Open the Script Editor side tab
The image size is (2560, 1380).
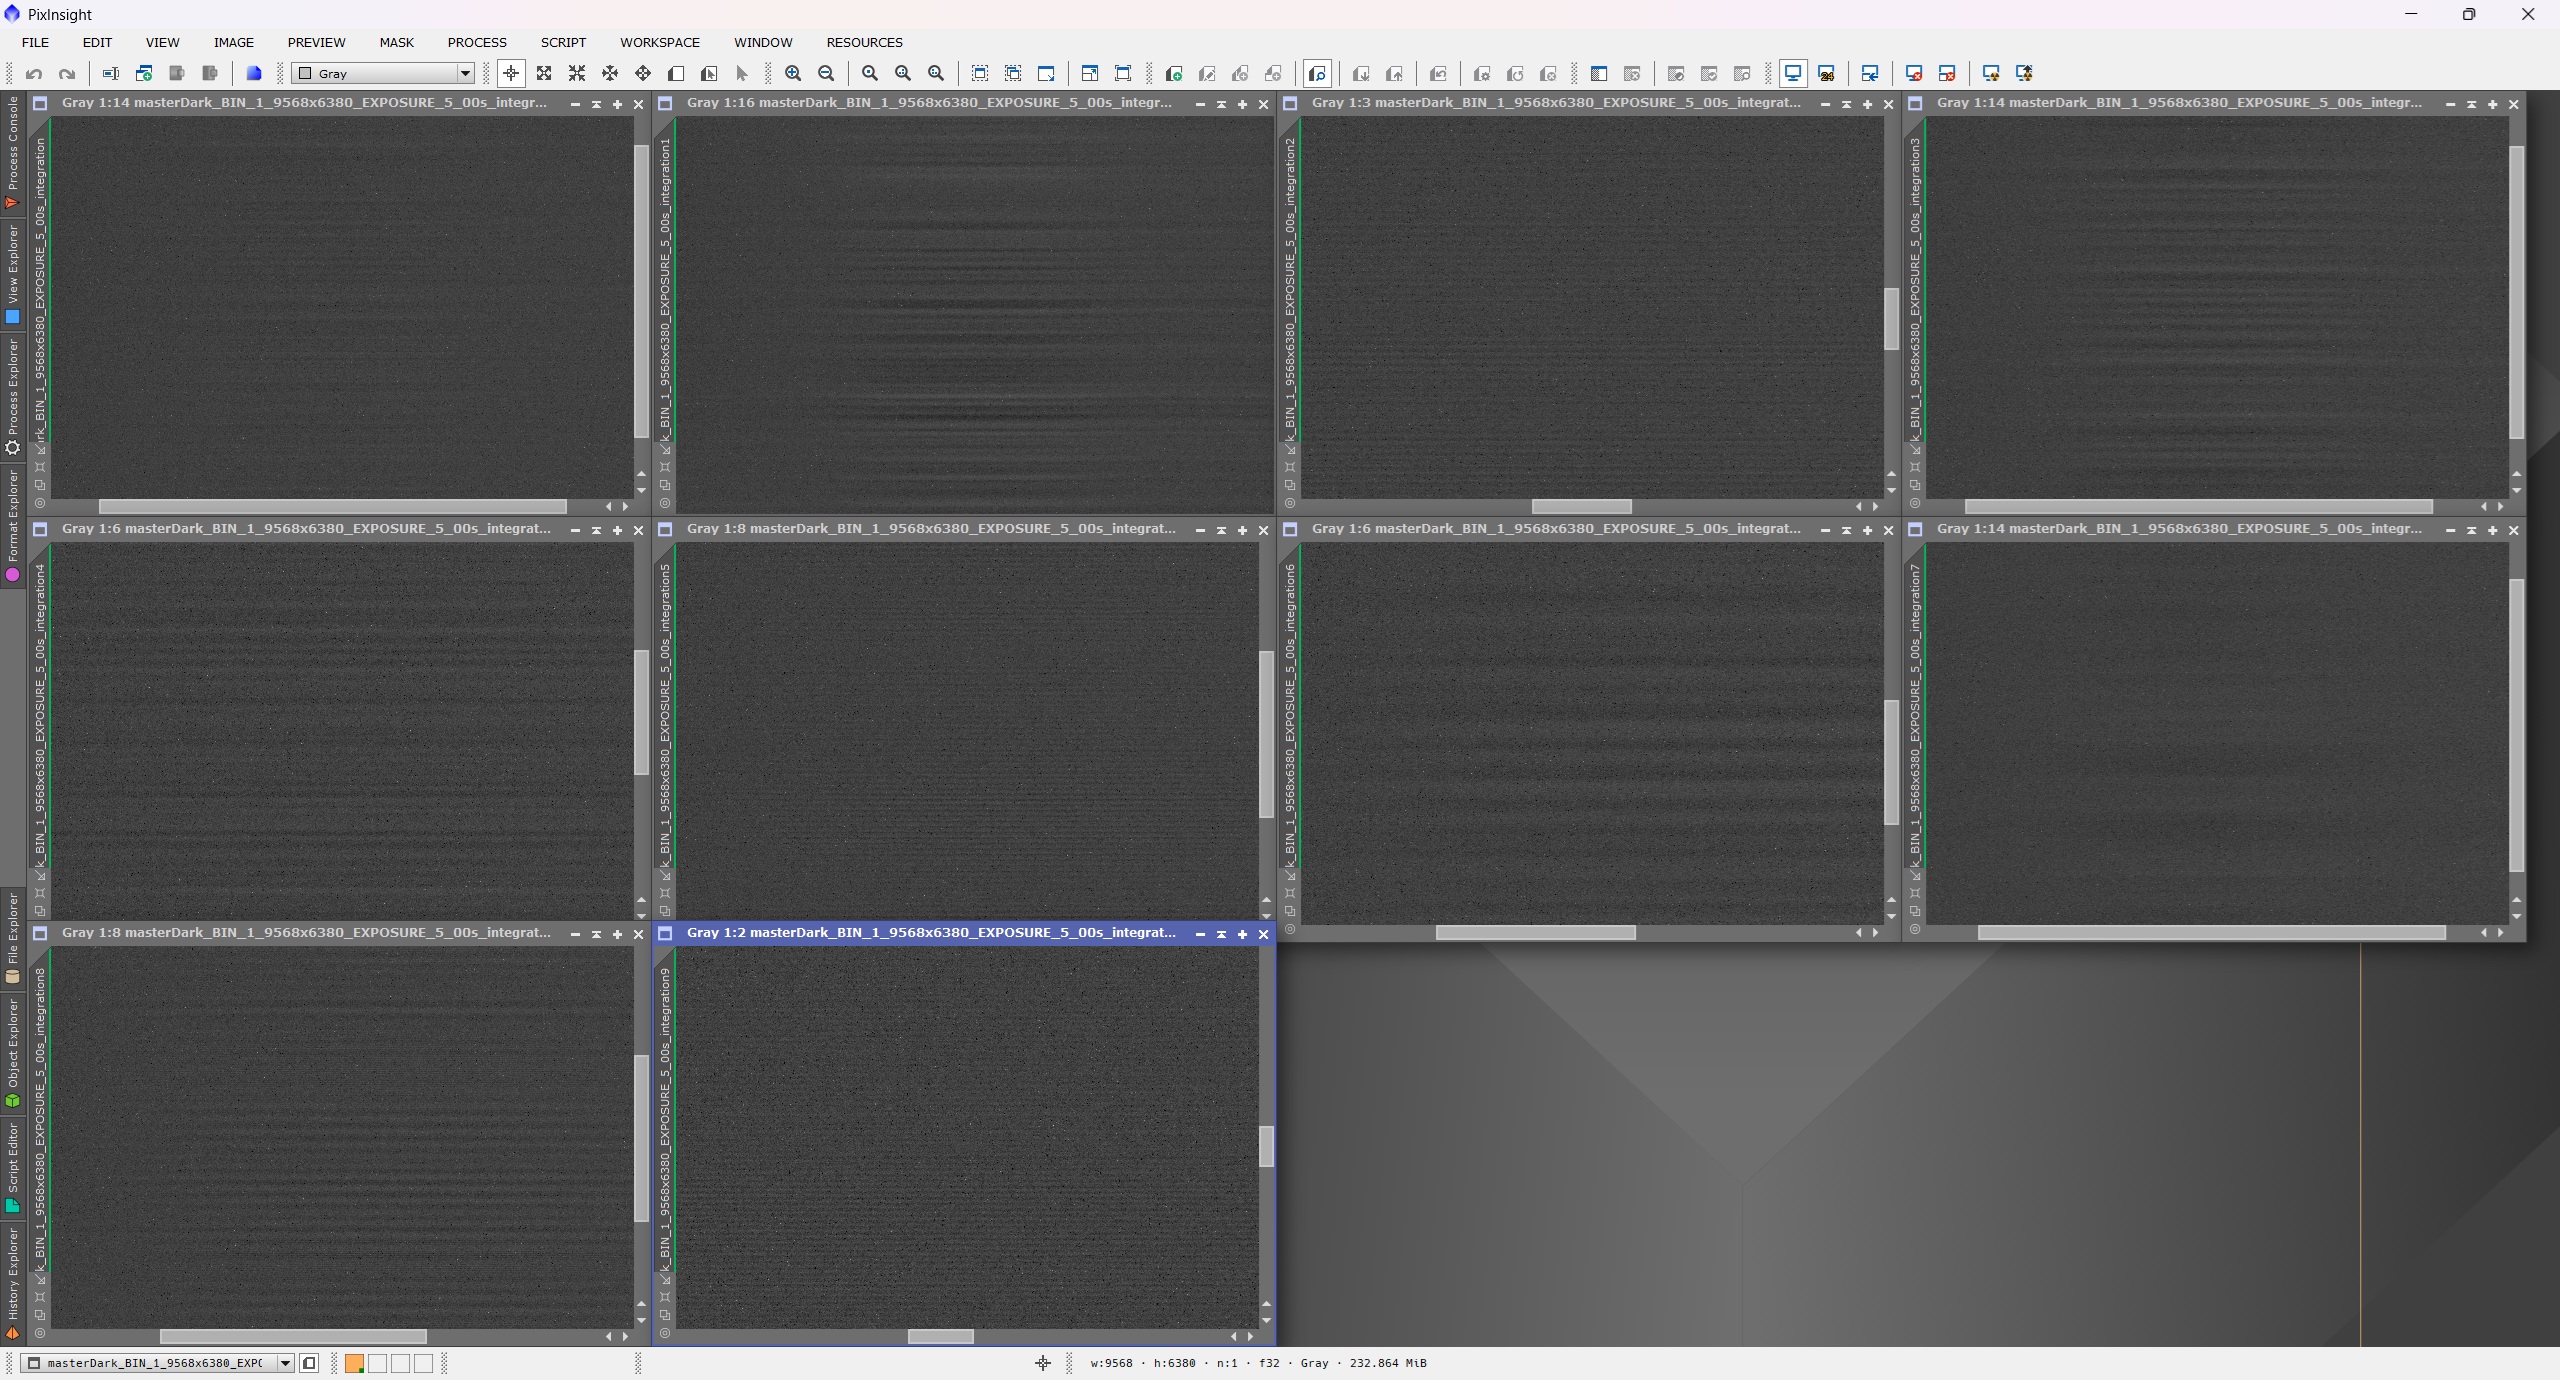[x=13, y=1168]
